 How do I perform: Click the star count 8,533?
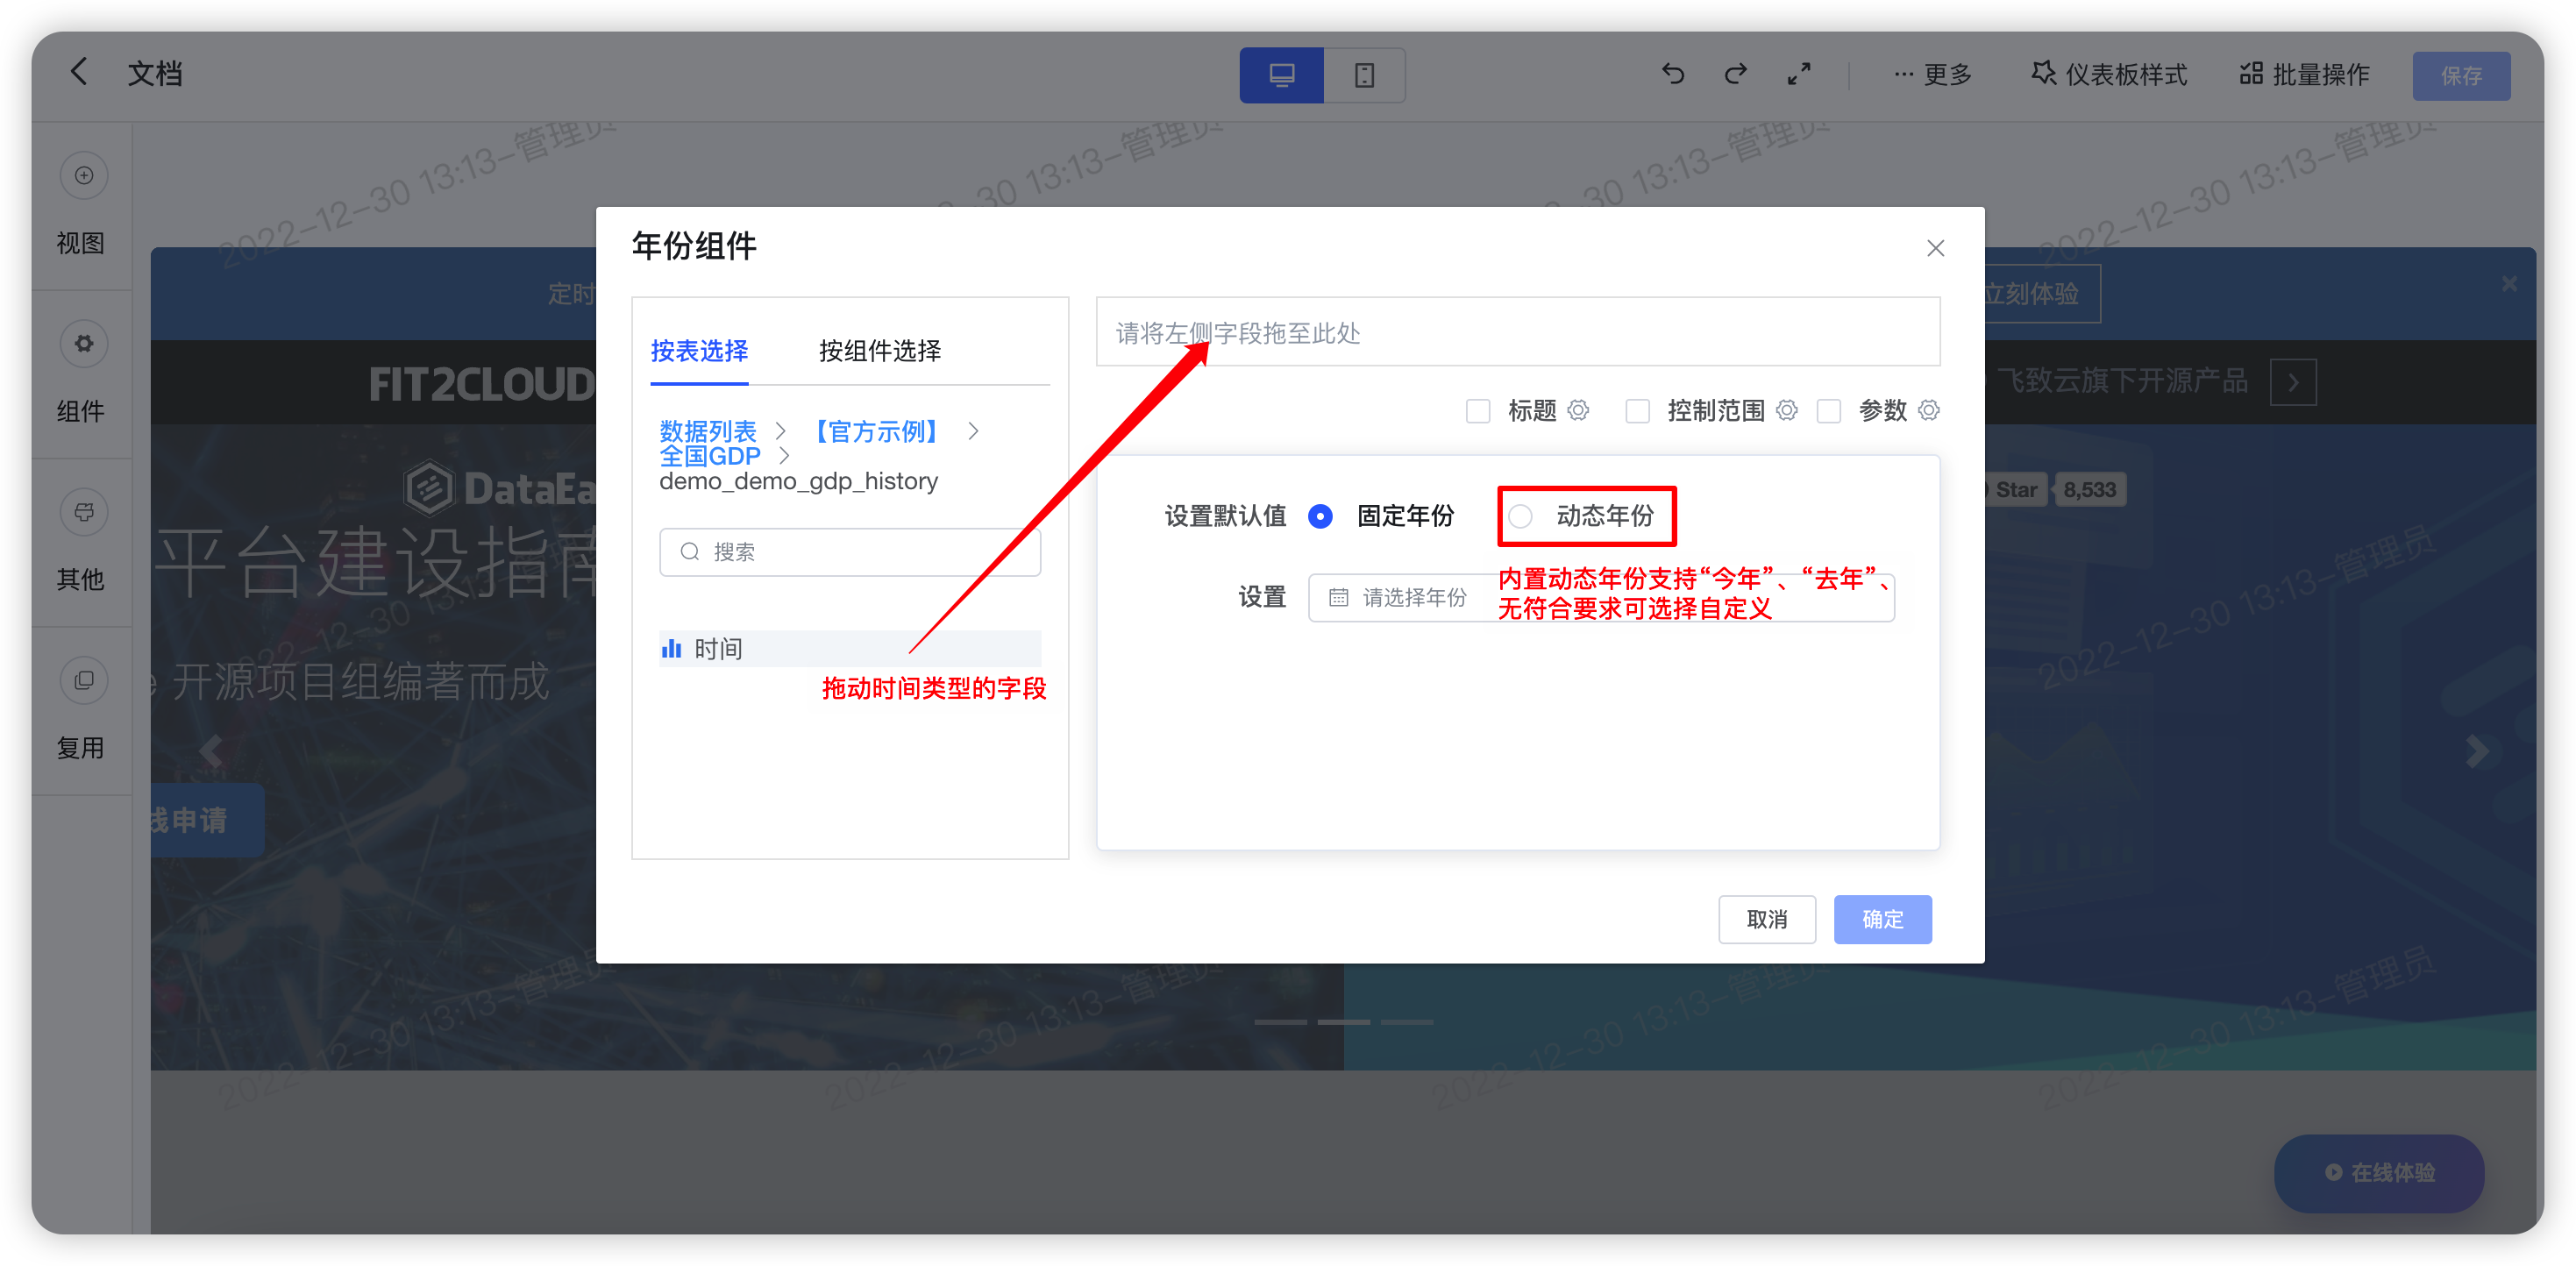tap(2089, 490)
